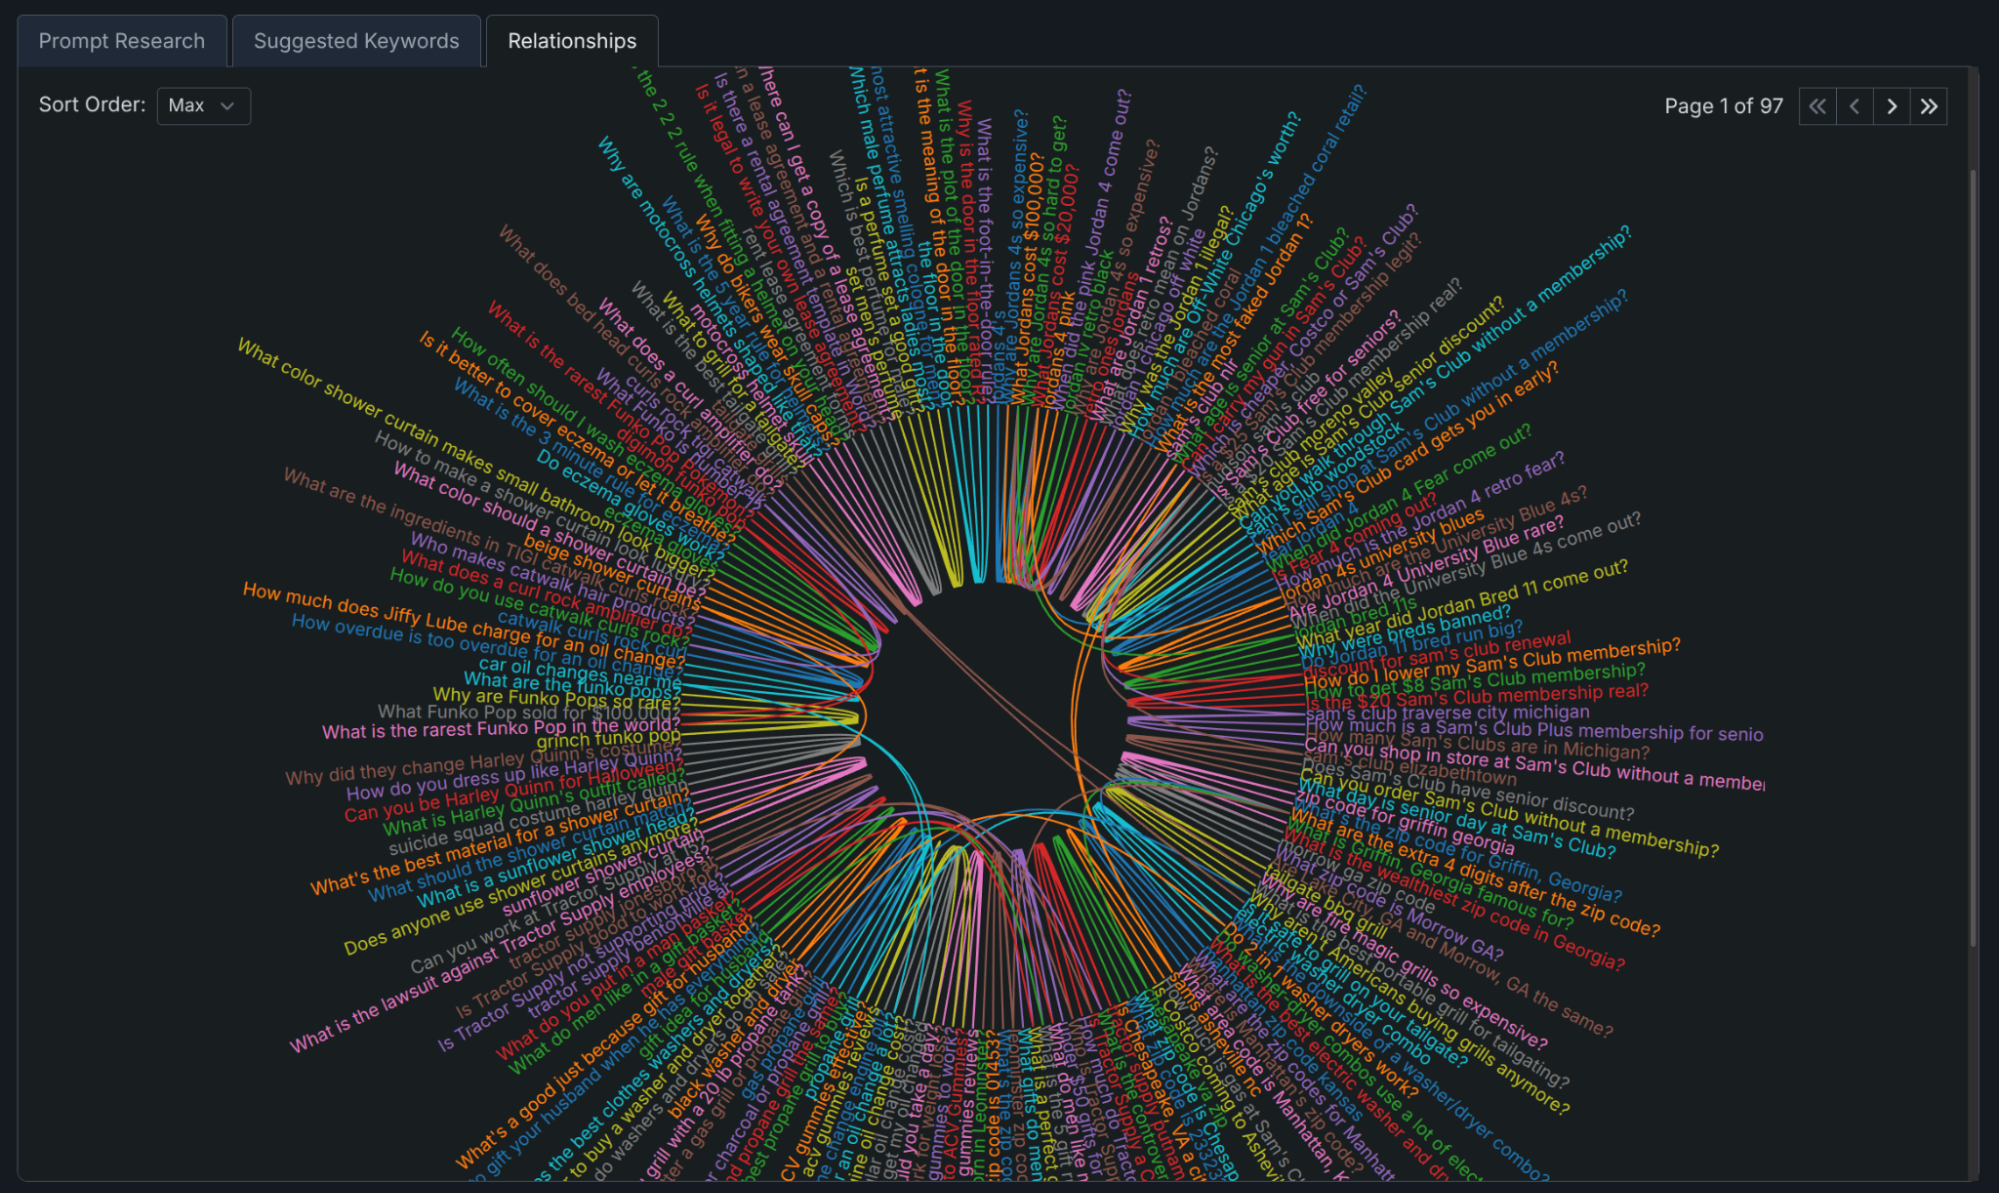This screenshot has height=1193, width=1999.
Task: Switch to the Prompt Research tab
Action: click(x=122, y=41)
